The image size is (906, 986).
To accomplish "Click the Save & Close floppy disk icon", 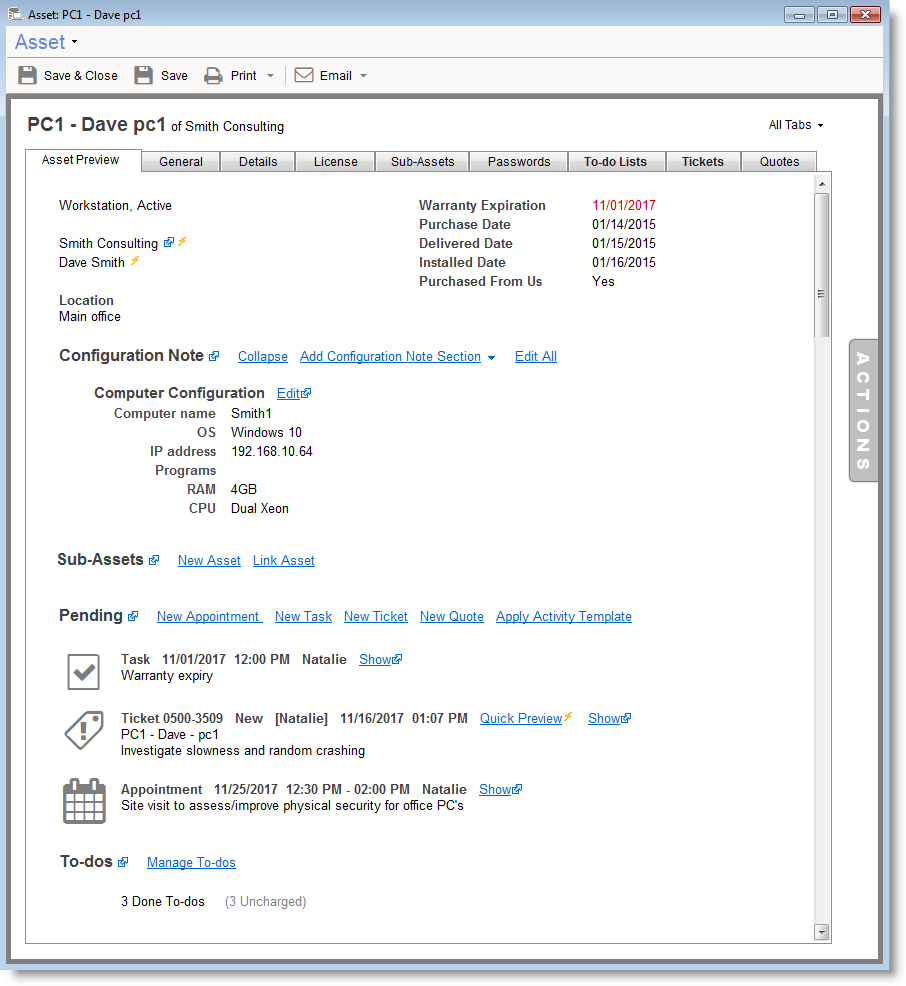I will [x=28, y=75].
